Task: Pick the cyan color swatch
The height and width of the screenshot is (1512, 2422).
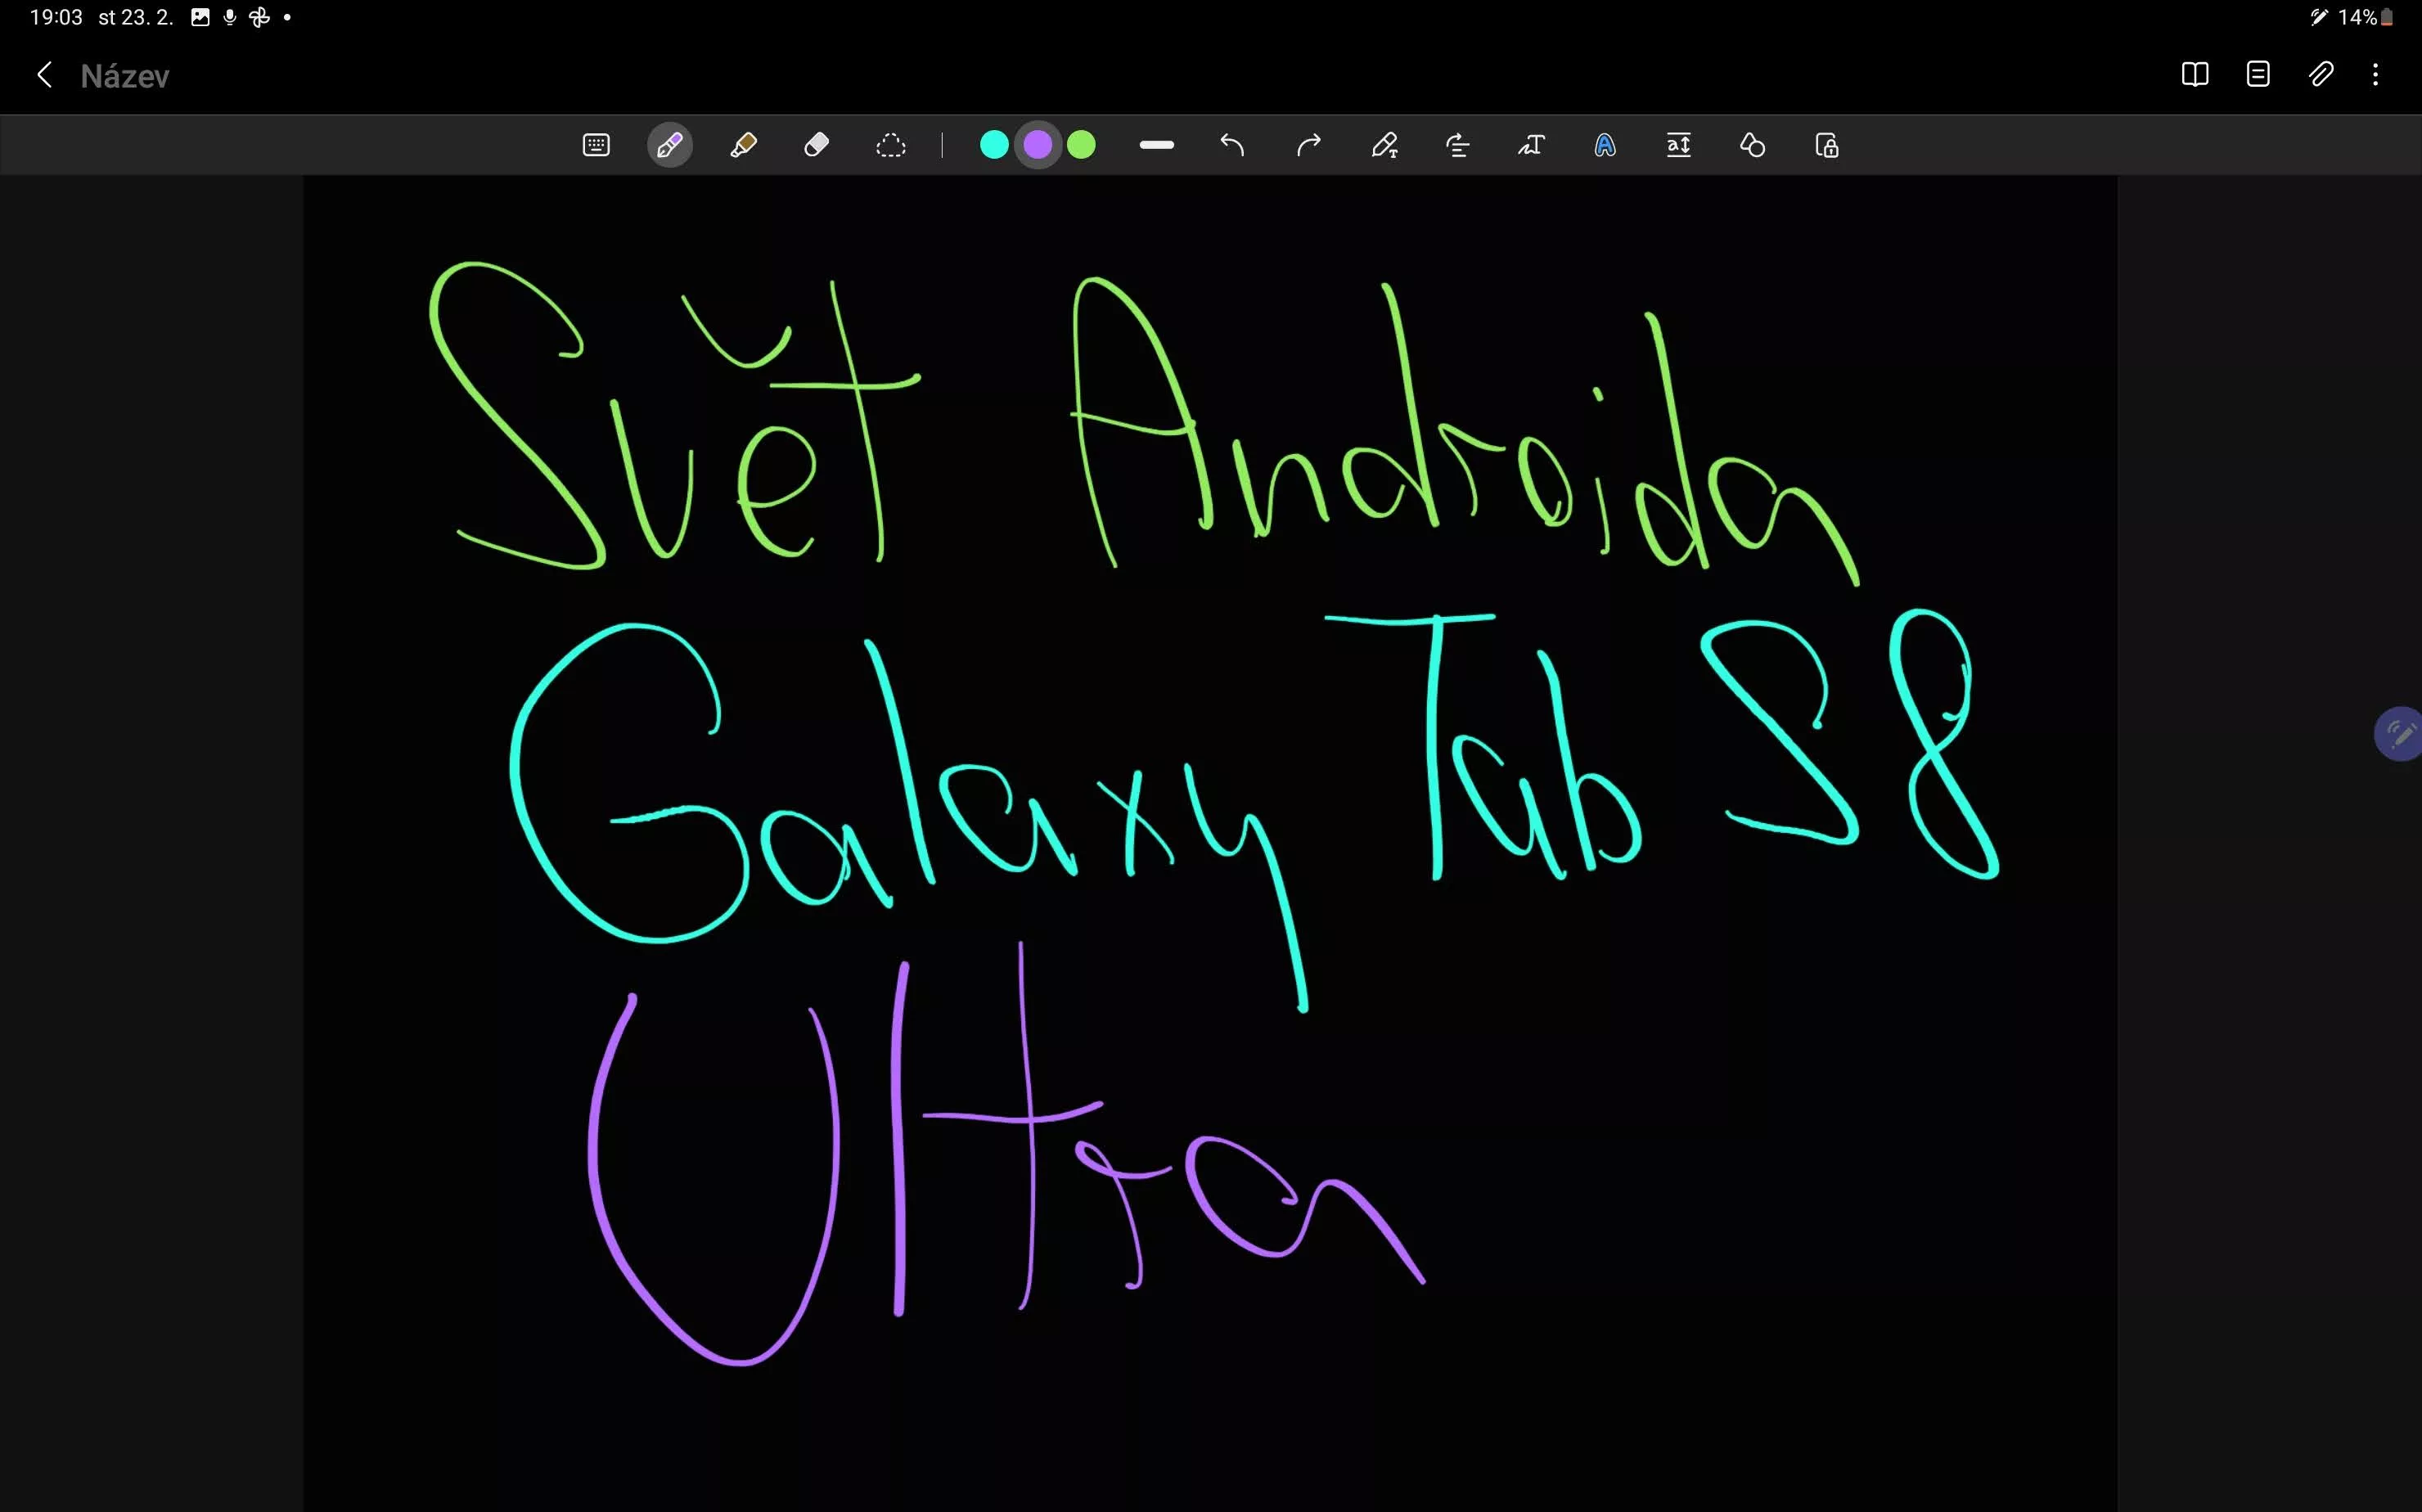Action: pos(994,145)
